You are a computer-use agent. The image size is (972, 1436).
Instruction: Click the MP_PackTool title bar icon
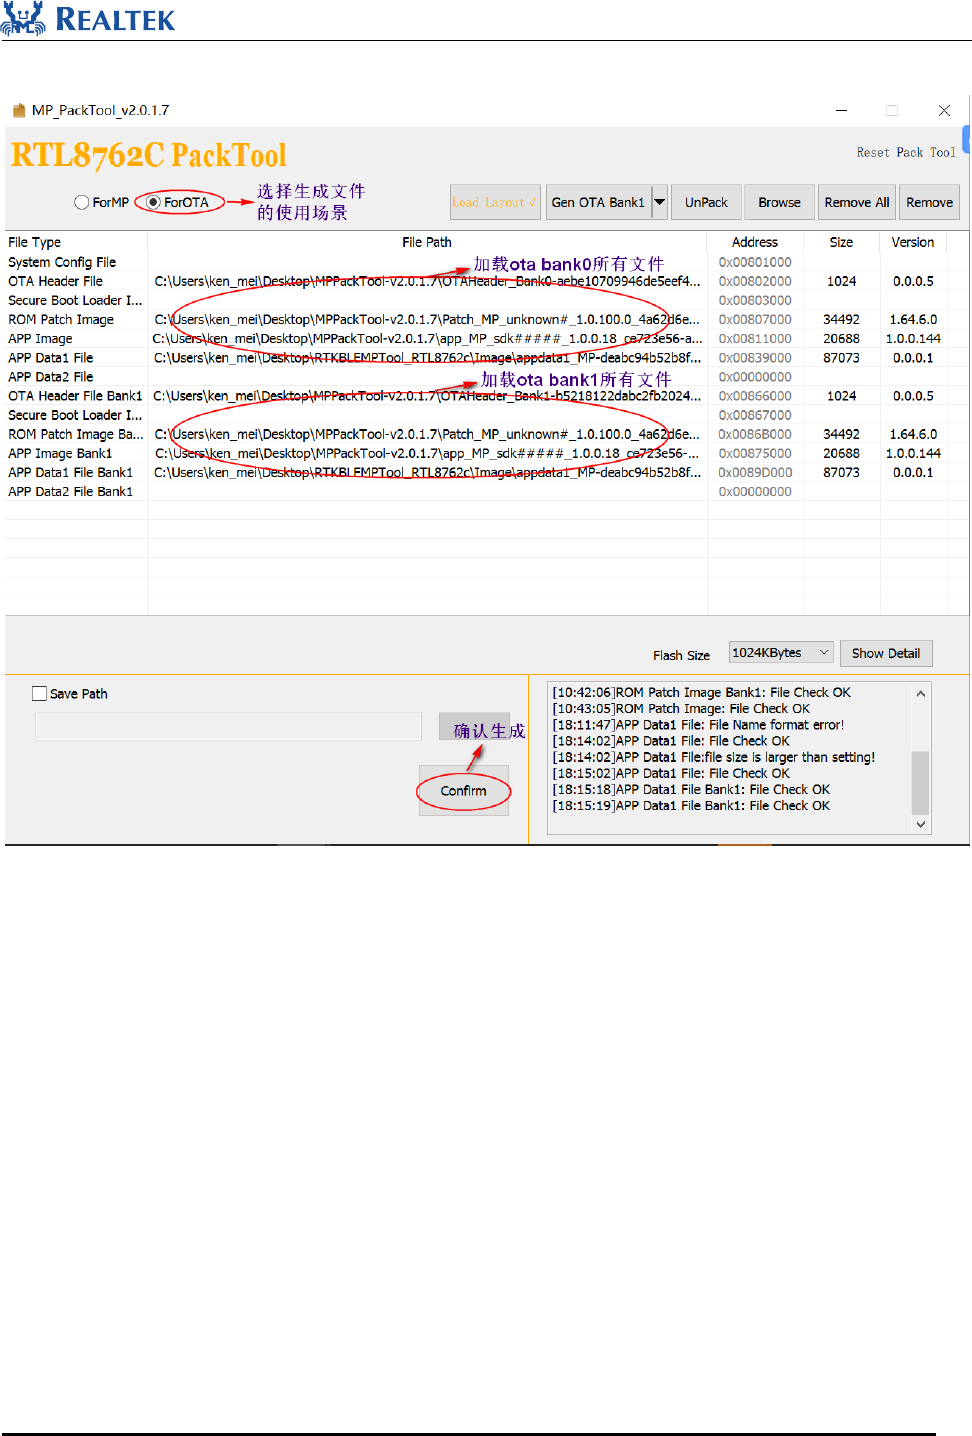pos(18,110)
